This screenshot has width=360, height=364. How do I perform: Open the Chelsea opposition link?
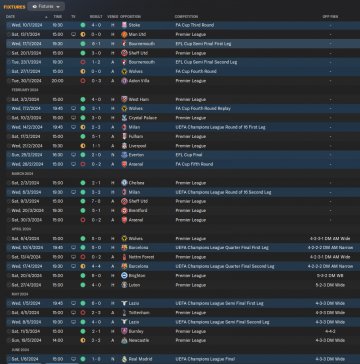pyautogui.click(x=136, y=183)
